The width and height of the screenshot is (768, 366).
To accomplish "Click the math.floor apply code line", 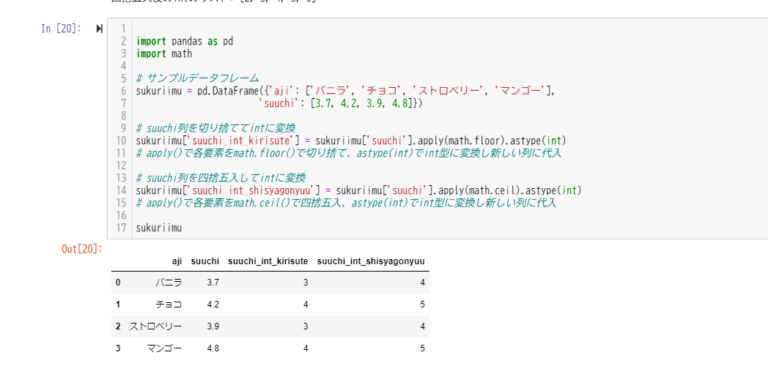I will coord(351,141).
